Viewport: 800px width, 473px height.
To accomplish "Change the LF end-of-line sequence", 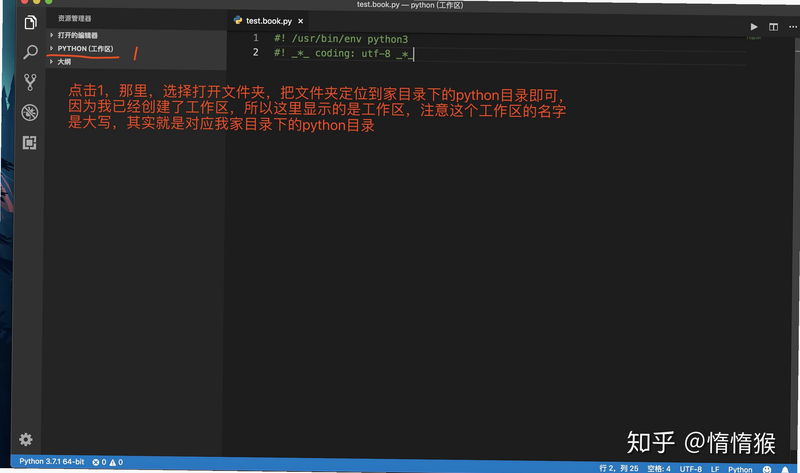I will pos(715,469).
